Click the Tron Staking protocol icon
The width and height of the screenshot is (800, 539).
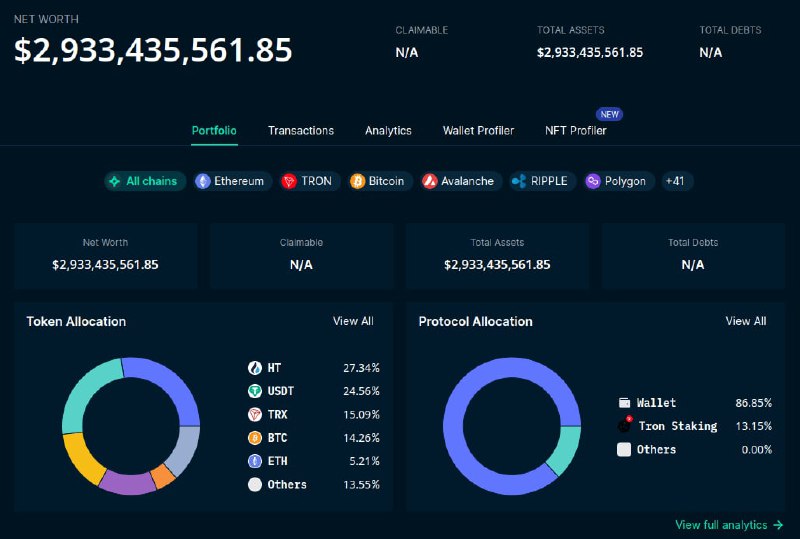[625, 425]
